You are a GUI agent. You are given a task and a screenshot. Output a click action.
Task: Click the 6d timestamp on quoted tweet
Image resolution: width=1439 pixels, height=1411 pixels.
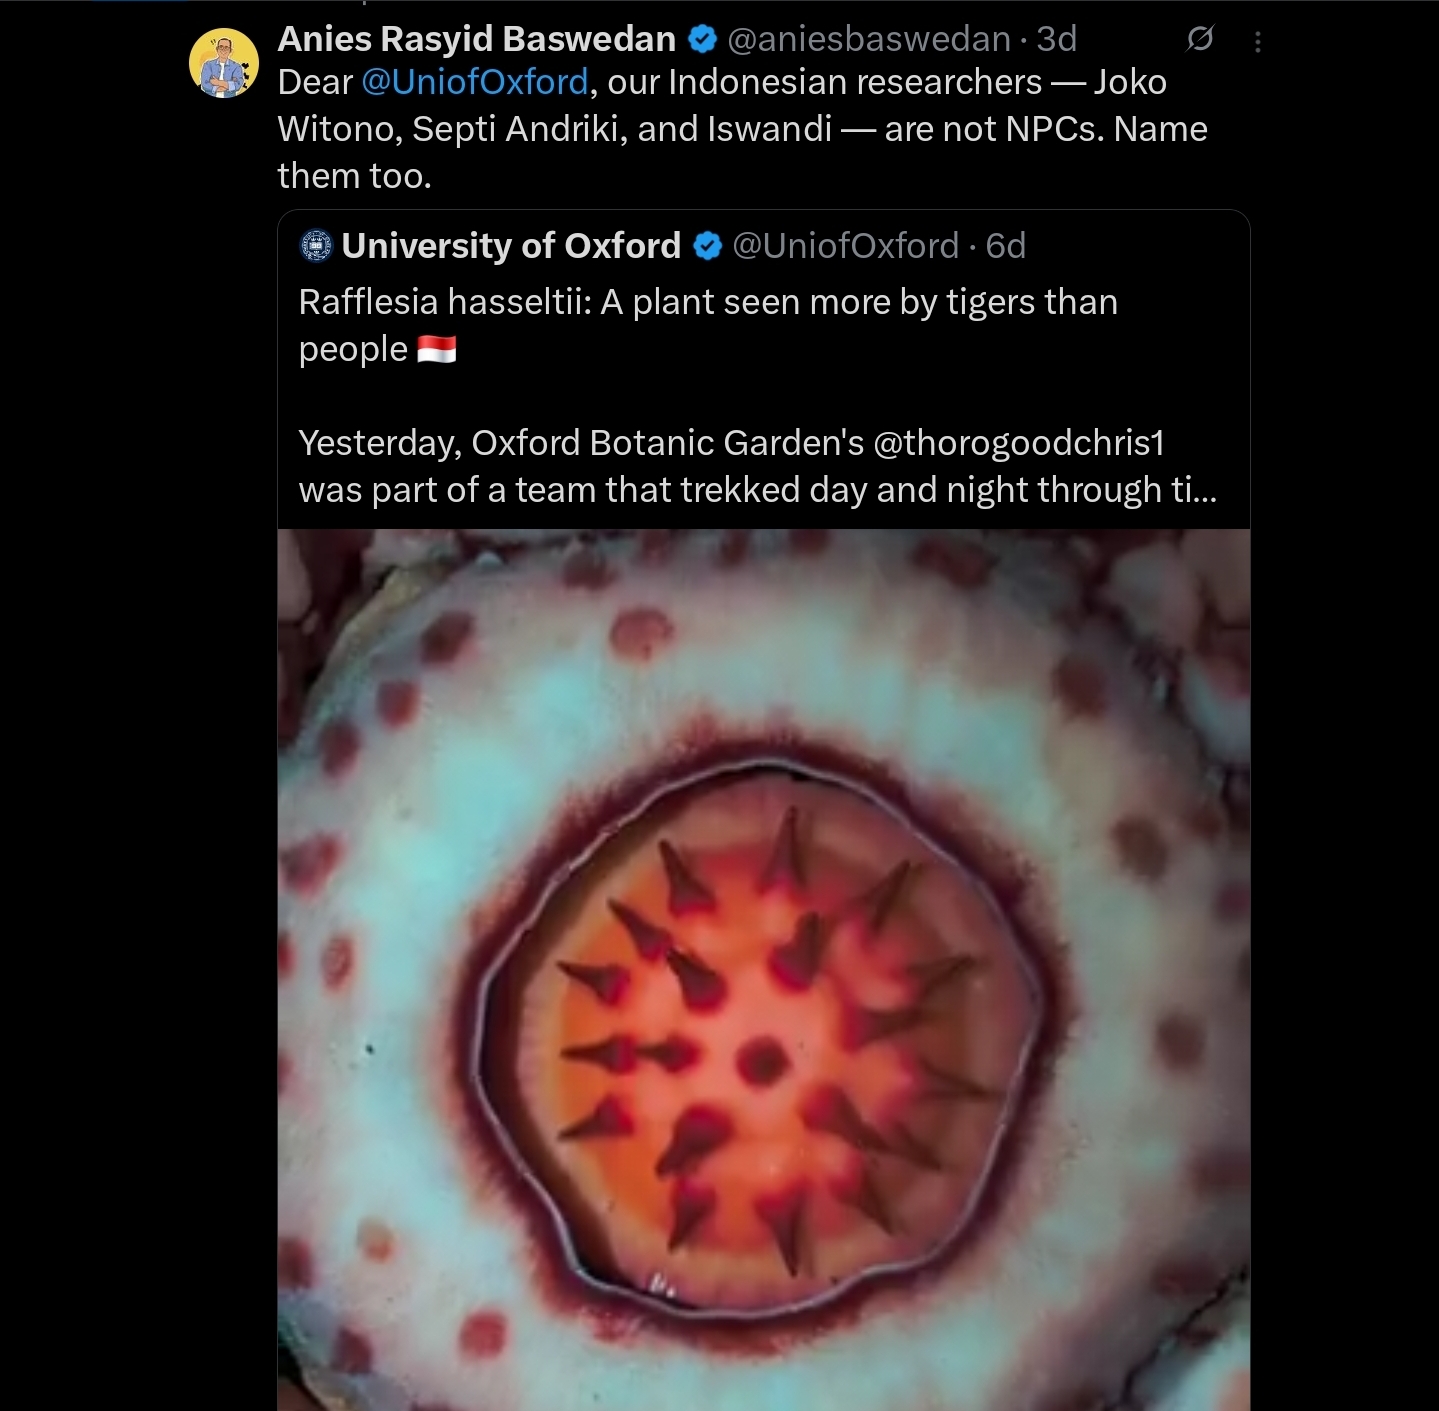[1005, 246]
